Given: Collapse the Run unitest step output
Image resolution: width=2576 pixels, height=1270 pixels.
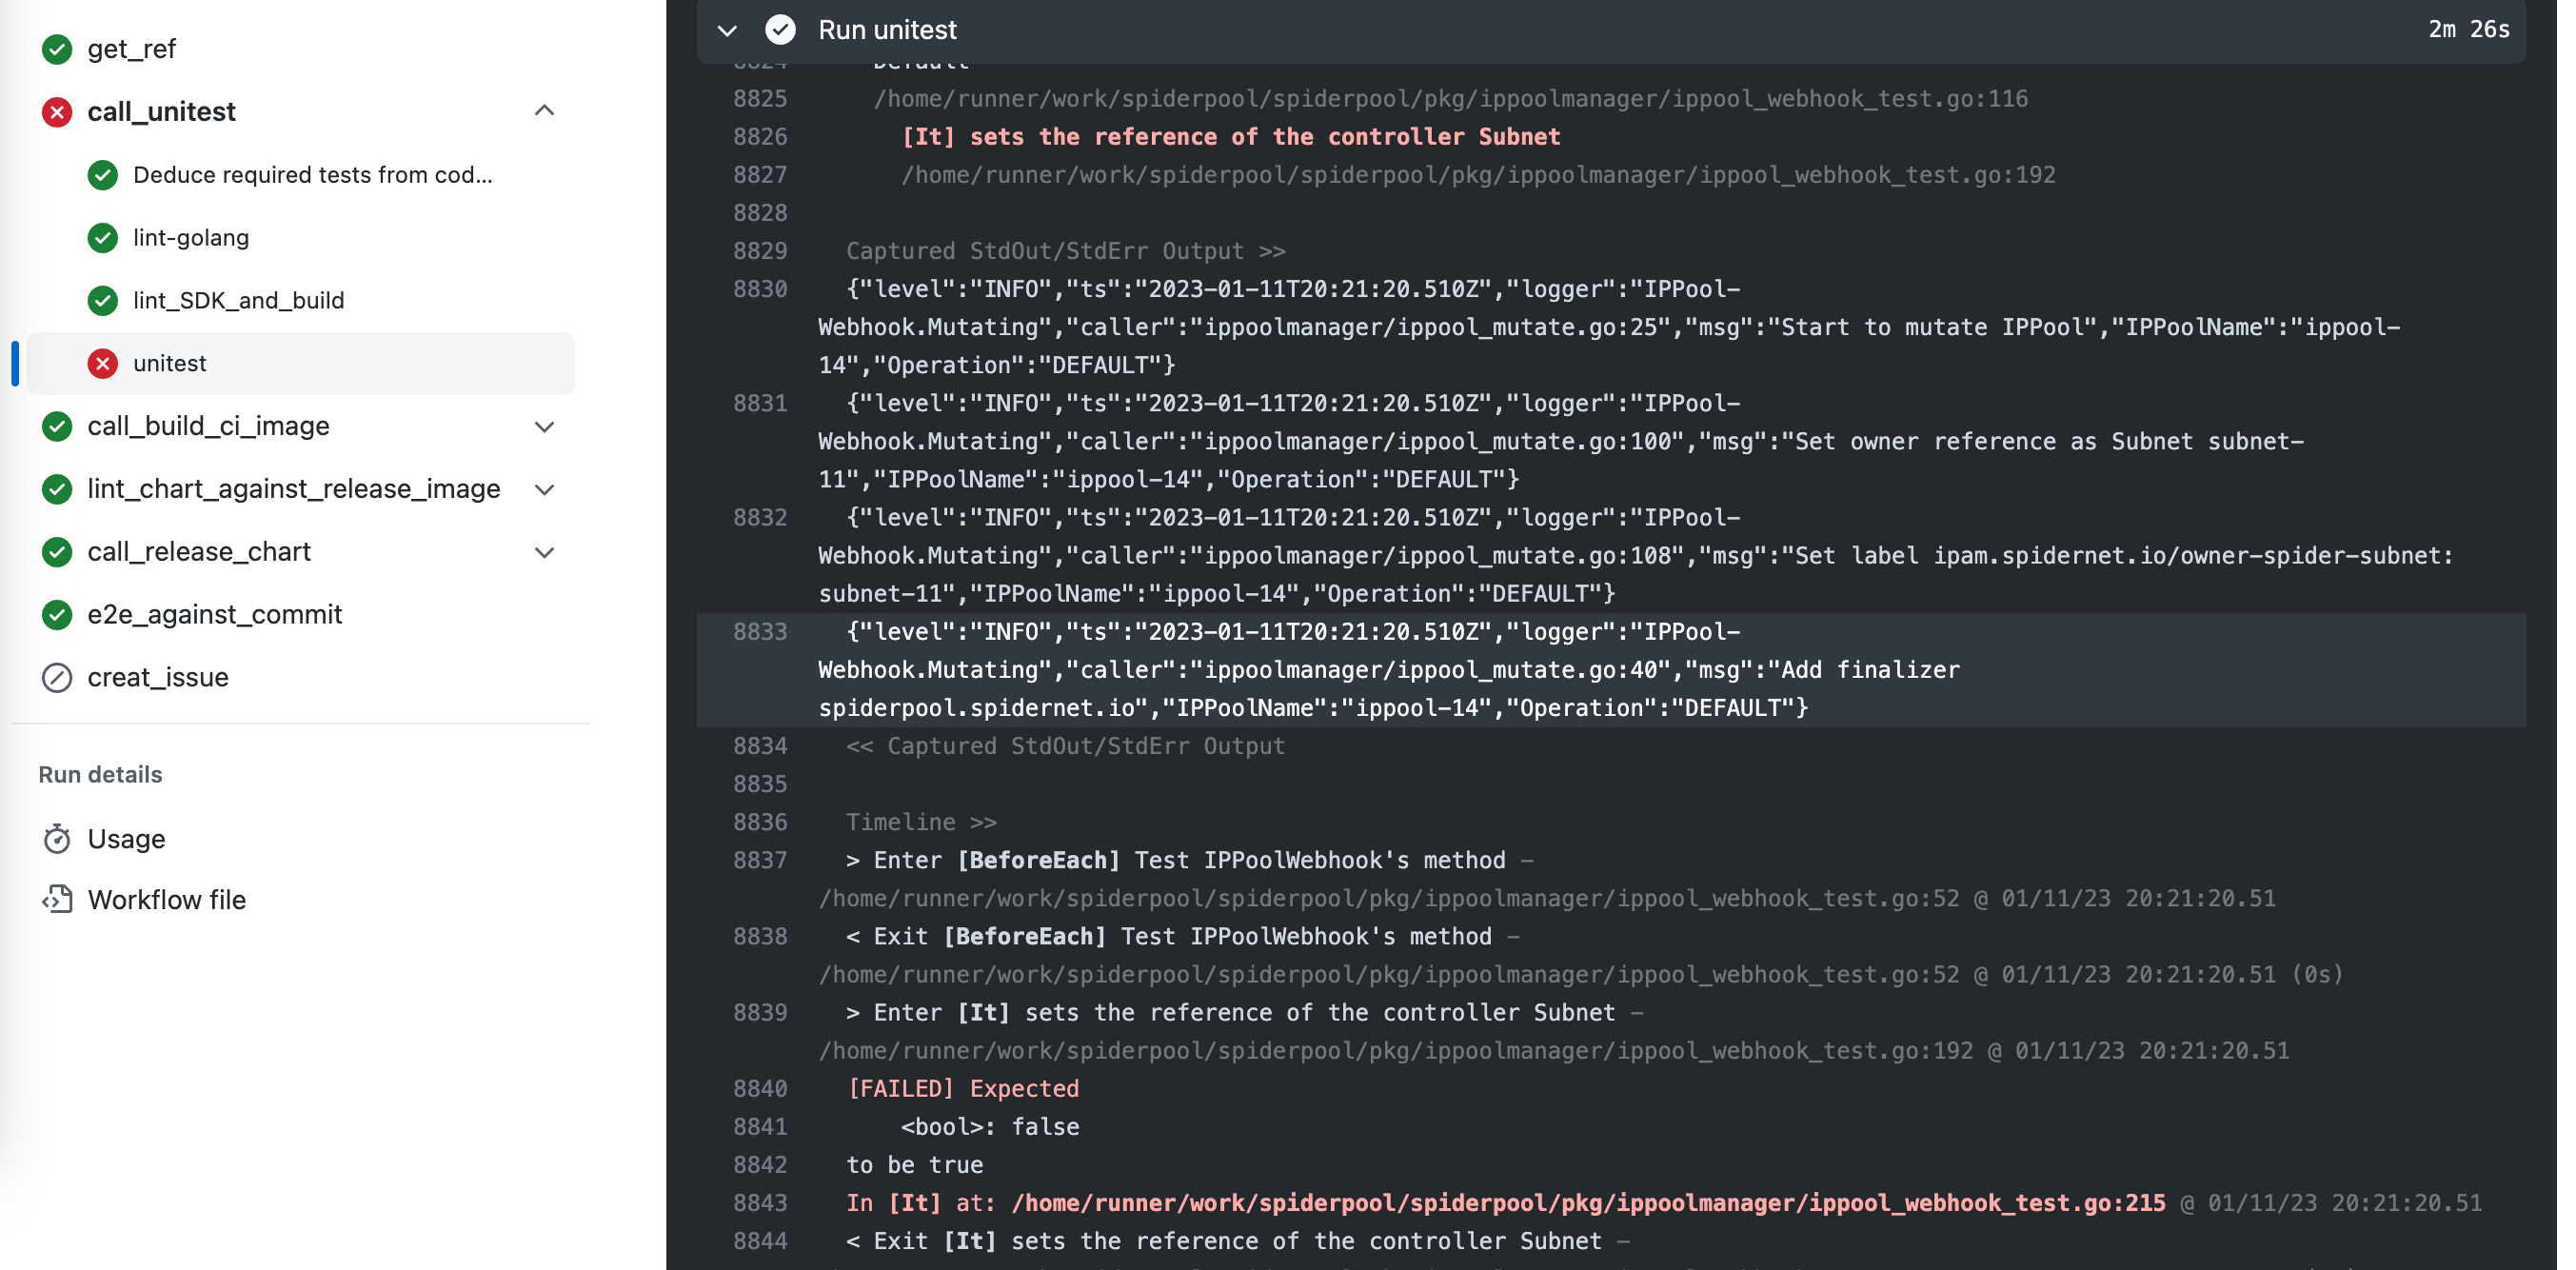Looking at the screenshot, I should point(727,30).
